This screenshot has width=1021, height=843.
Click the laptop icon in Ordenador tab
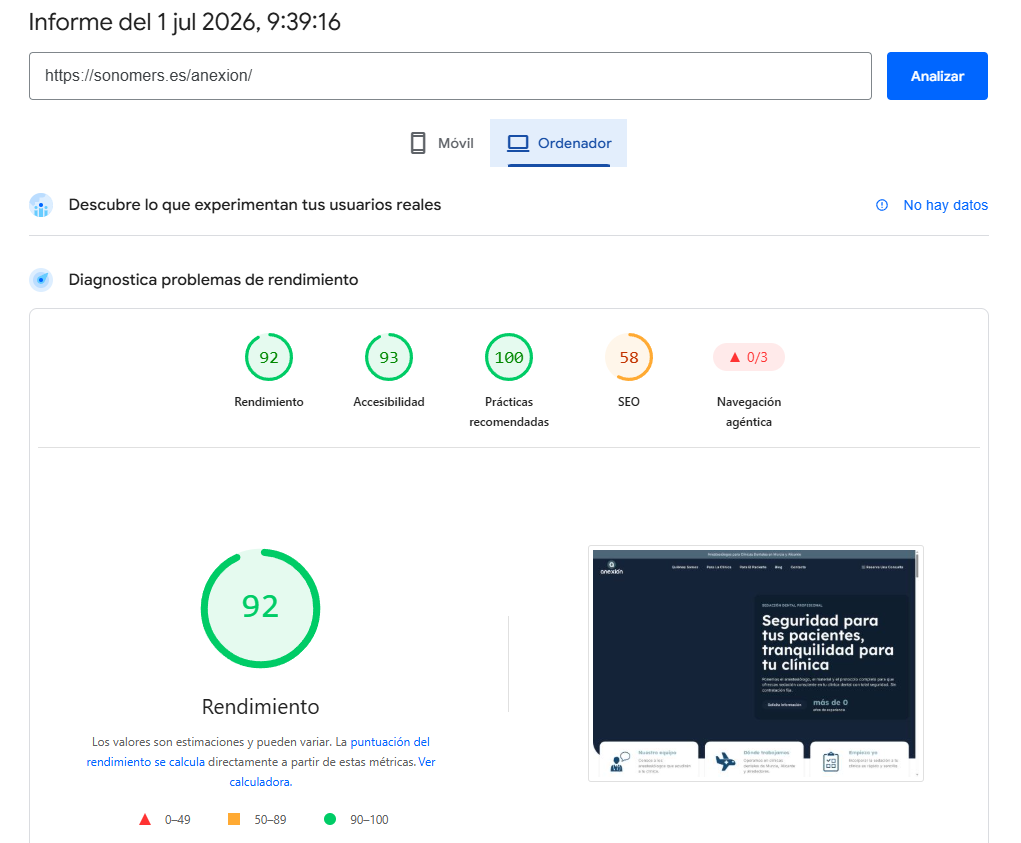[518, 143]
